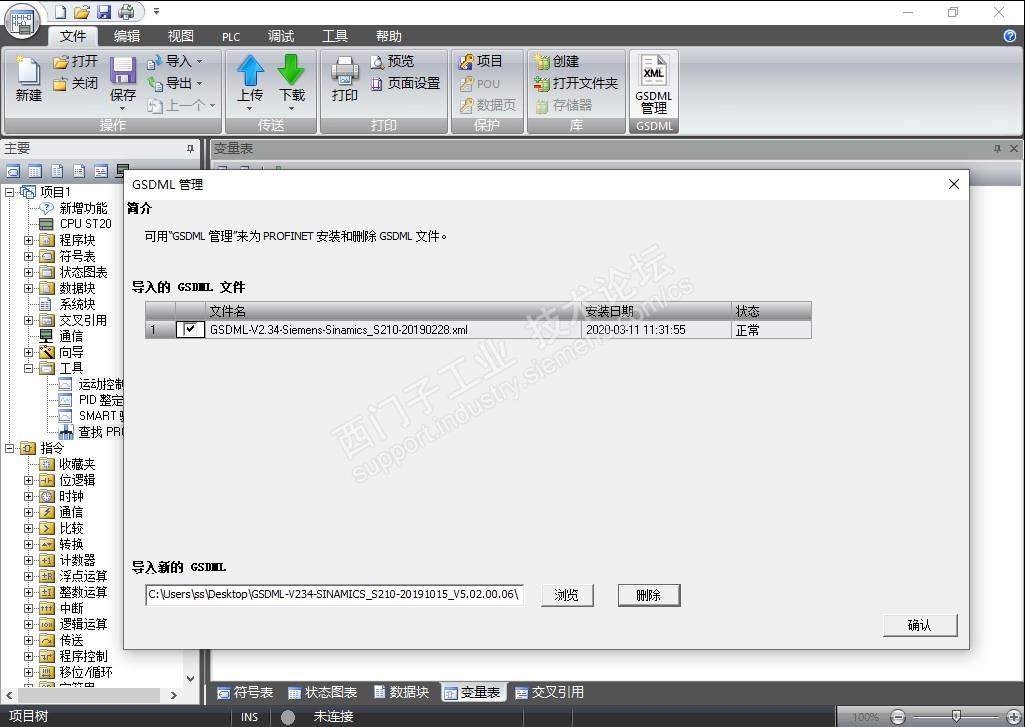
Task: Toggle checkbox for GSDML-V2.34 S210 file
Action: (x=190, y=329)
